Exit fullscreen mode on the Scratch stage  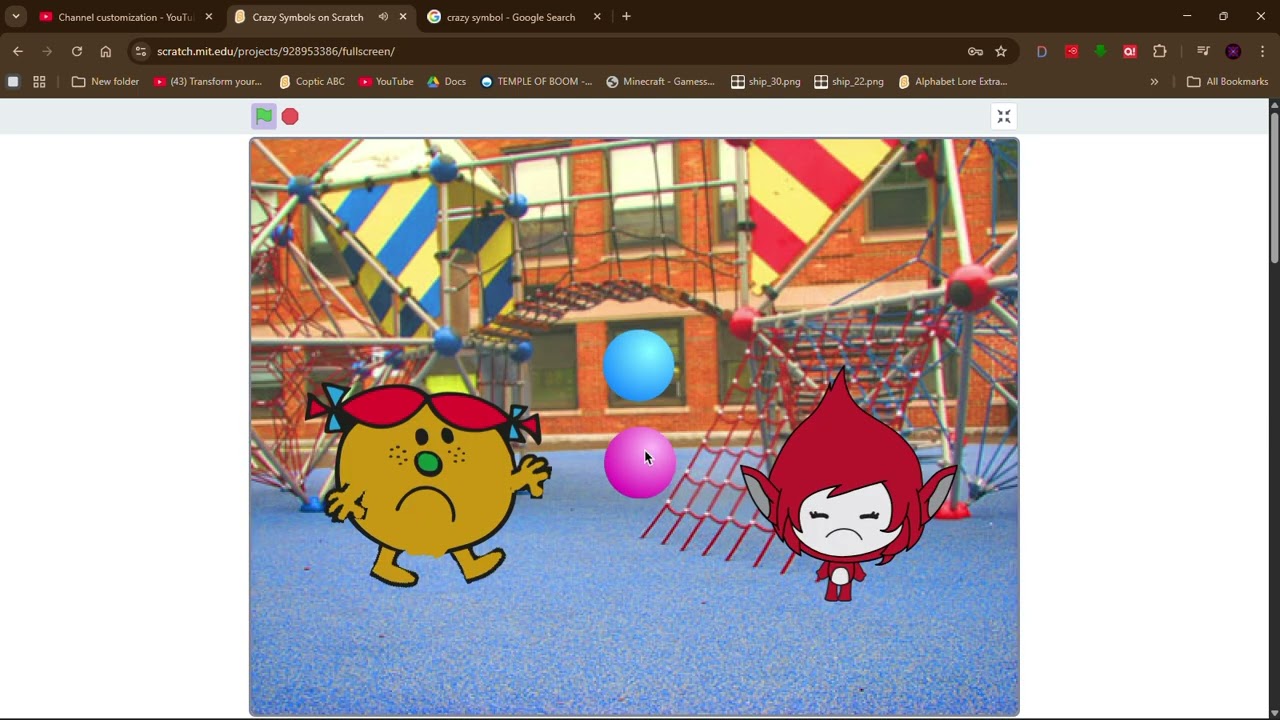1004,117
